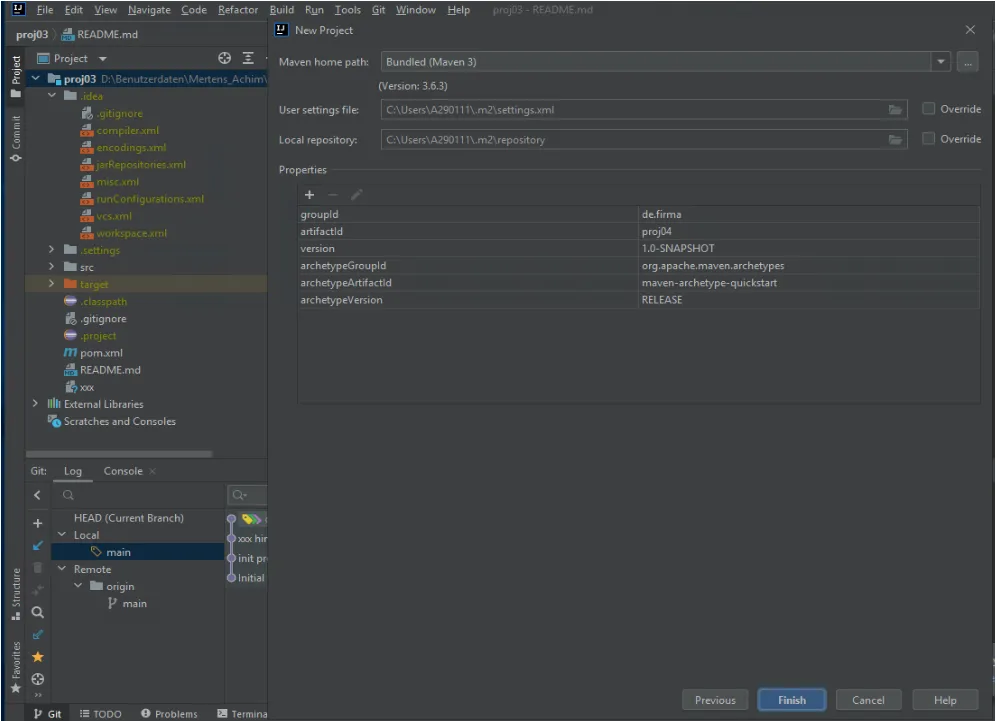Screen dimensions: 996x721
Task: Click the Maven icon next to pom.xml
Action: pyautogui.click(x=70, y=353)
